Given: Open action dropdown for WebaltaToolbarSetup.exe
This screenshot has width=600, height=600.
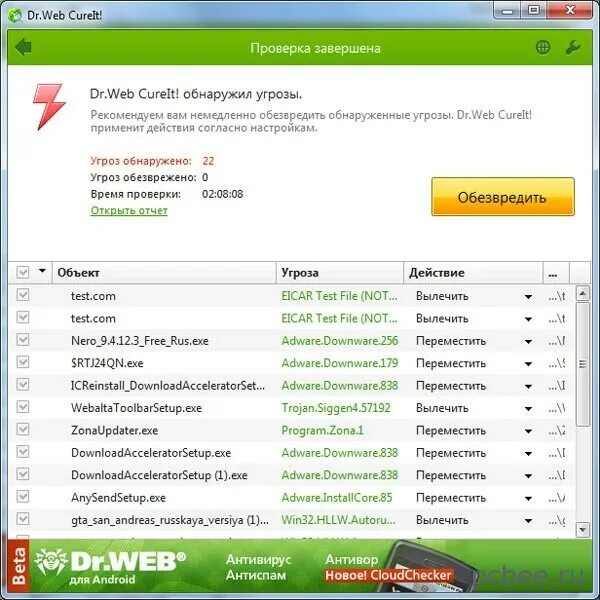Looking at the screenshot, I should click(528, 409).
